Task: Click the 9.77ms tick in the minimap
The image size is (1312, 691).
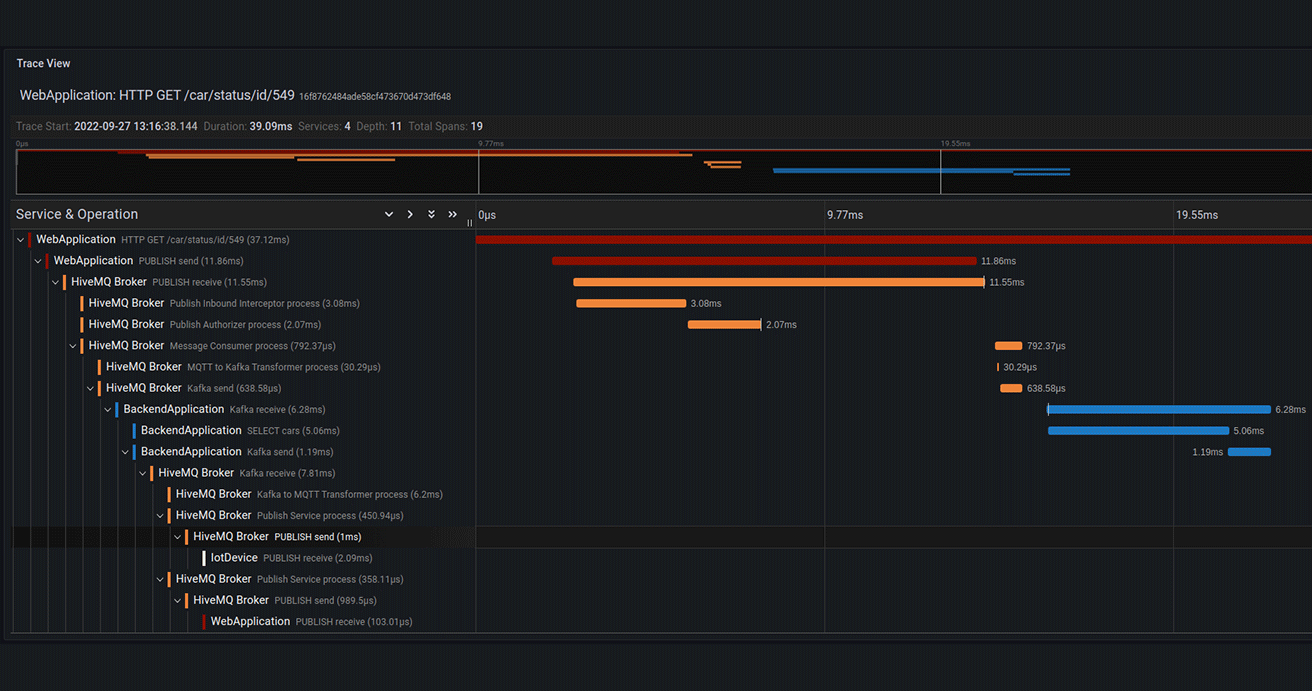Action: (x=491, y=144)
